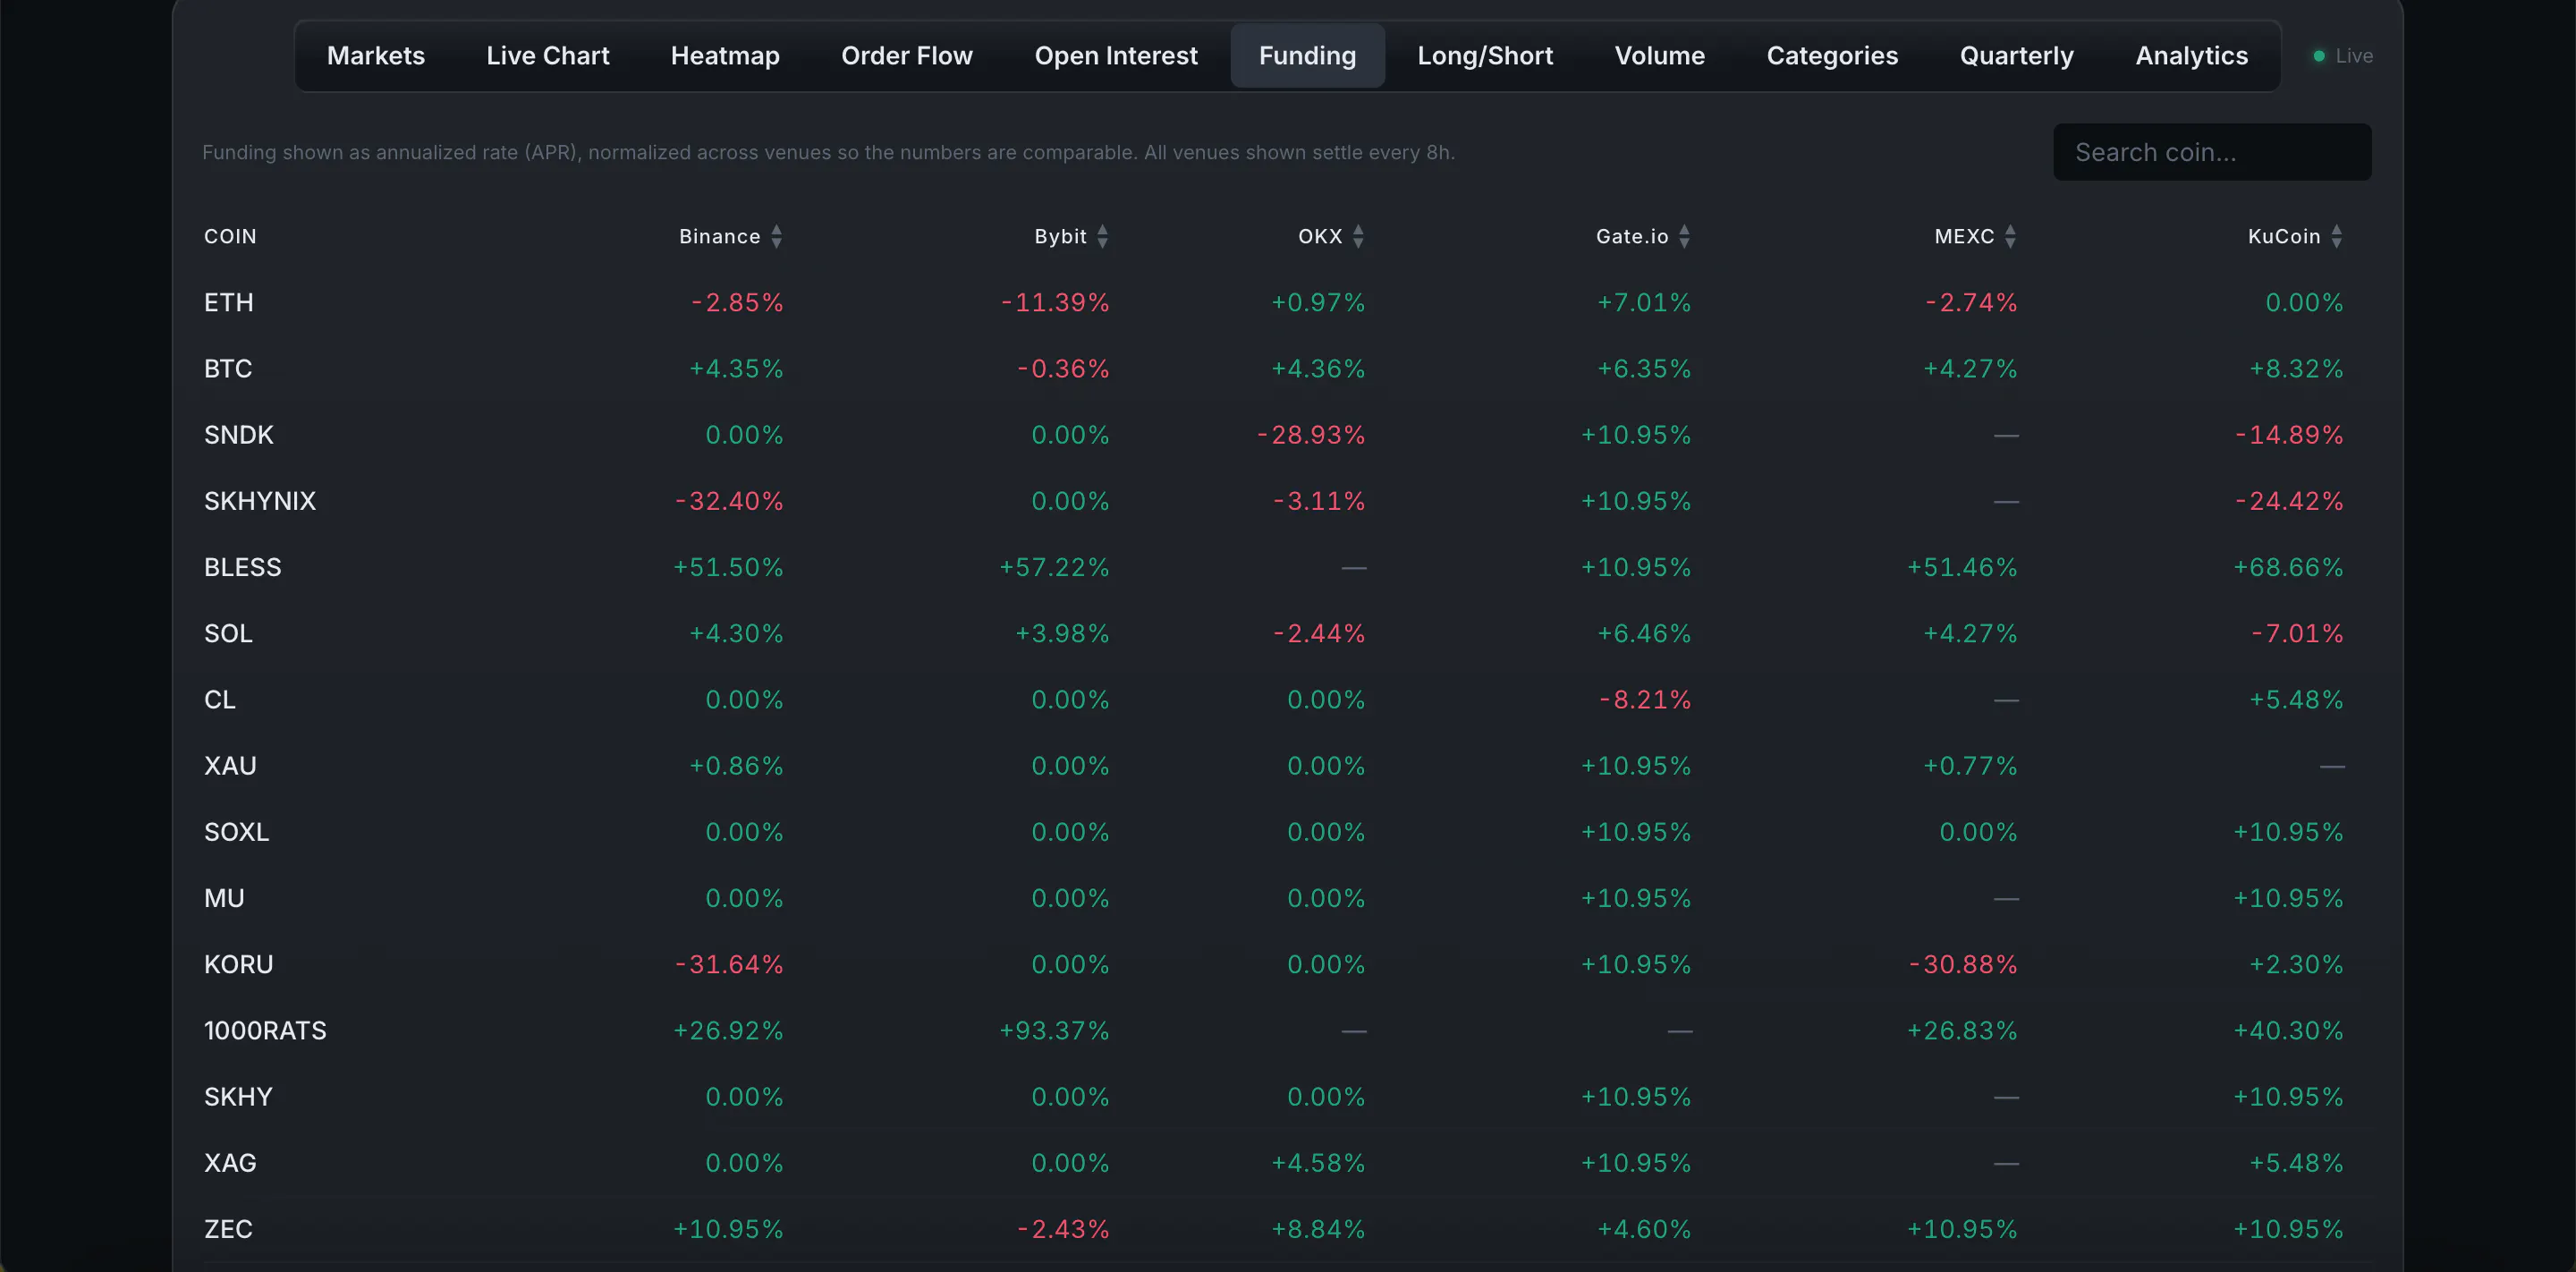Click ETH Gate.io rate +7.01%
Viewport: 2576px width, 1272px height.
pyautogui.click(x=1644, y=302)
